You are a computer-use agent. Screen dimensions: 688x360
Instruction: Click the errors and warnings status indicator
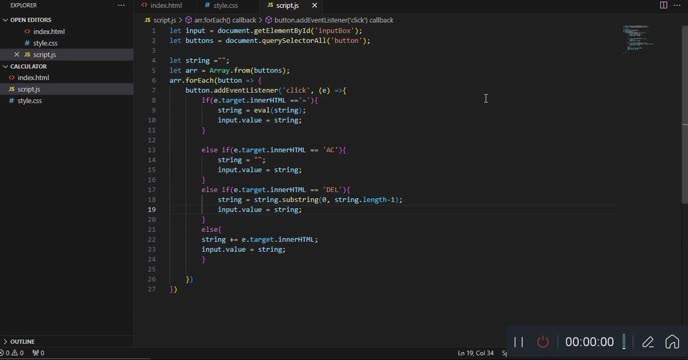click(12, 353)
